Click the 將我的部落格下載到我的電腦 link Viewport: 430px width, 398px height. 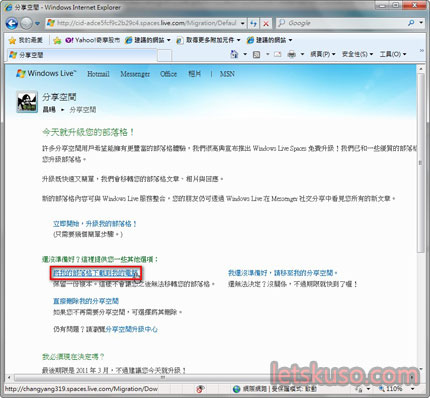pyautogui.click(x=95, y=273)
